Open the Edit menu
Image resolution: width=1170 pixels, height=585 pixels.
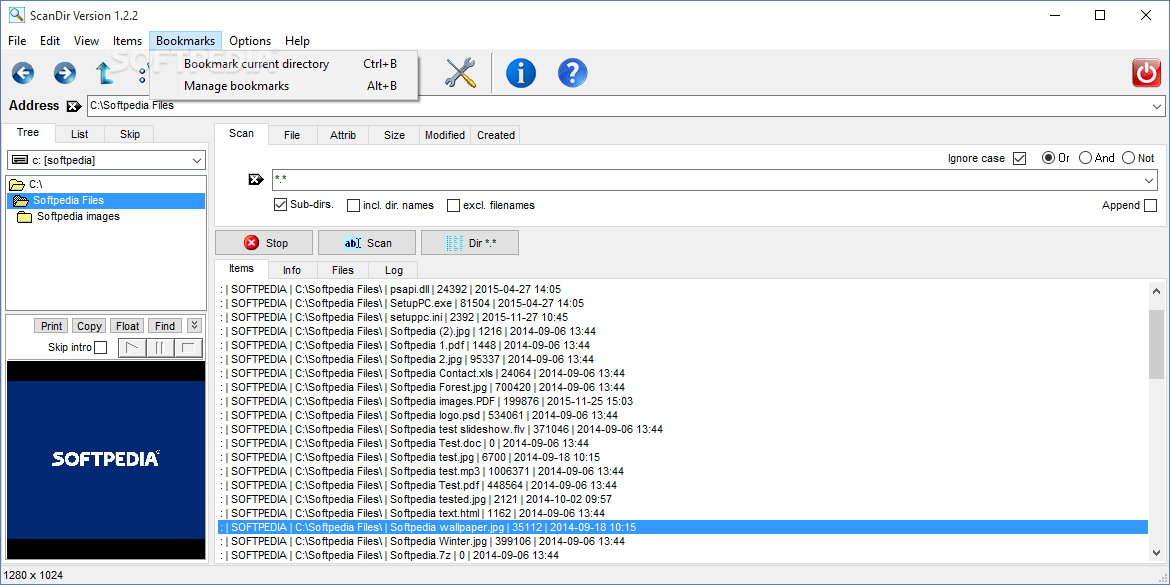point(50,41)
